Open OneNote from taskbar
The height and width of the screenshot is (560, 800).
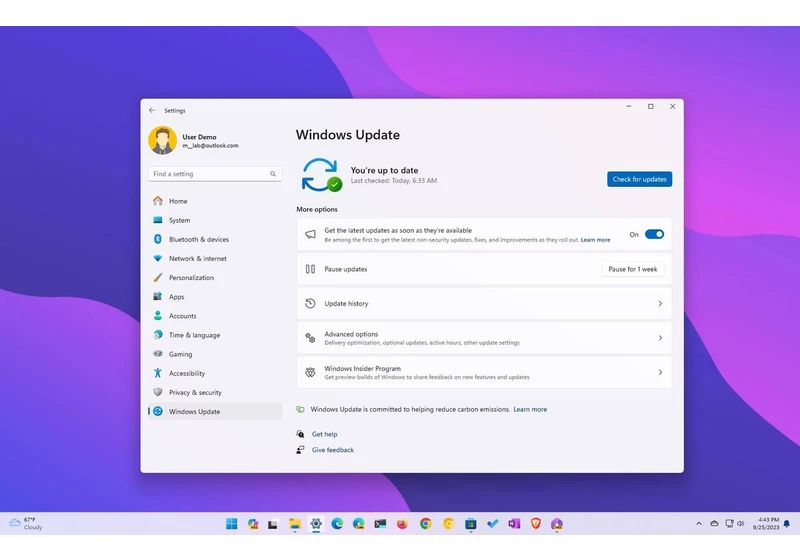click(x=514, y=524)
